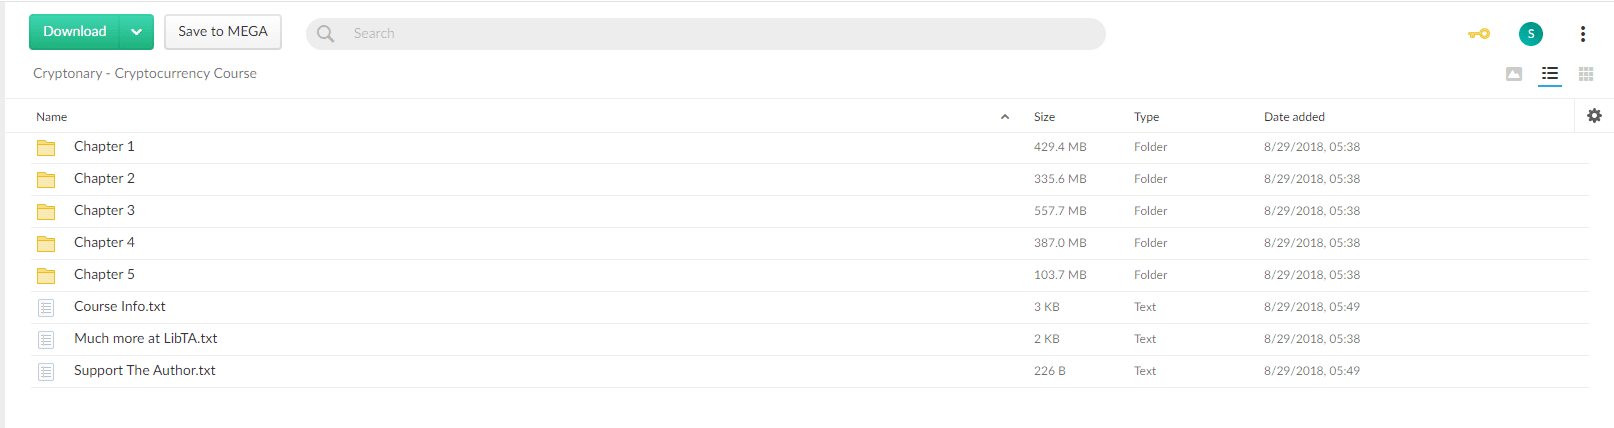Click the magnifier search icon
The image size is (1614, 428).
[x=326, y=34]
